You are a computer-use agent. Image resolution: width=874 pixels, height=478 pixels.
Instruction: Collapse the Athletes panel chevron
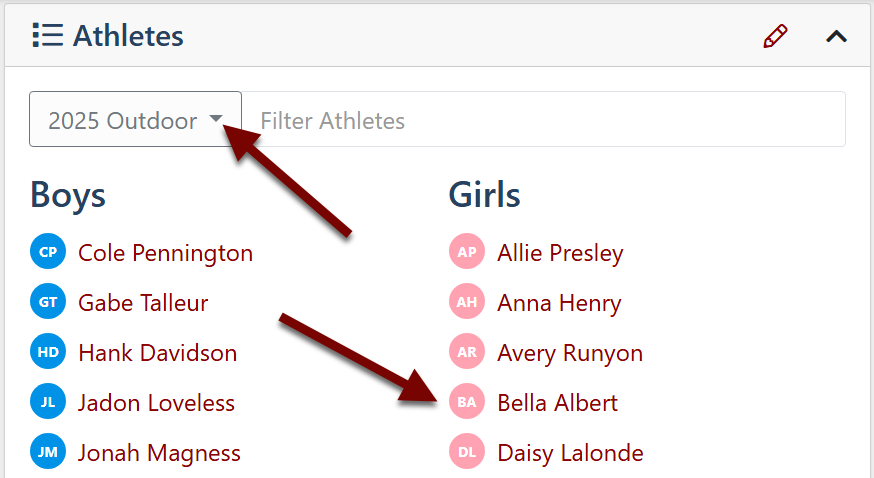coord(836,37)
